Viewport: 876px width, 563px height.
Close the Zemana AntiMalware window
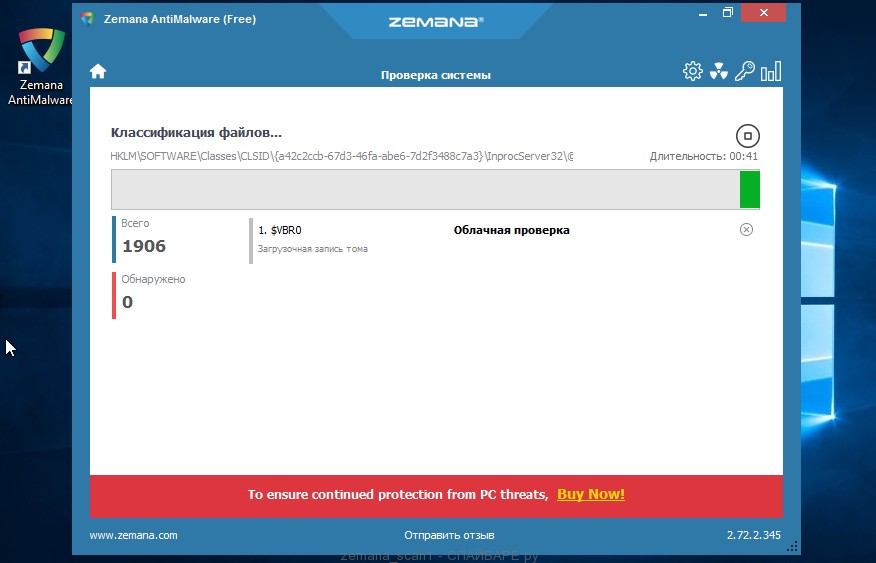point(763,12)
